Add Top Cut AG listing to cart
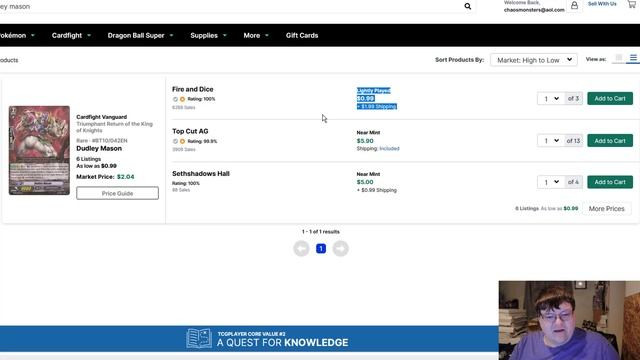640x360 pixels. [x=610, y=140]
